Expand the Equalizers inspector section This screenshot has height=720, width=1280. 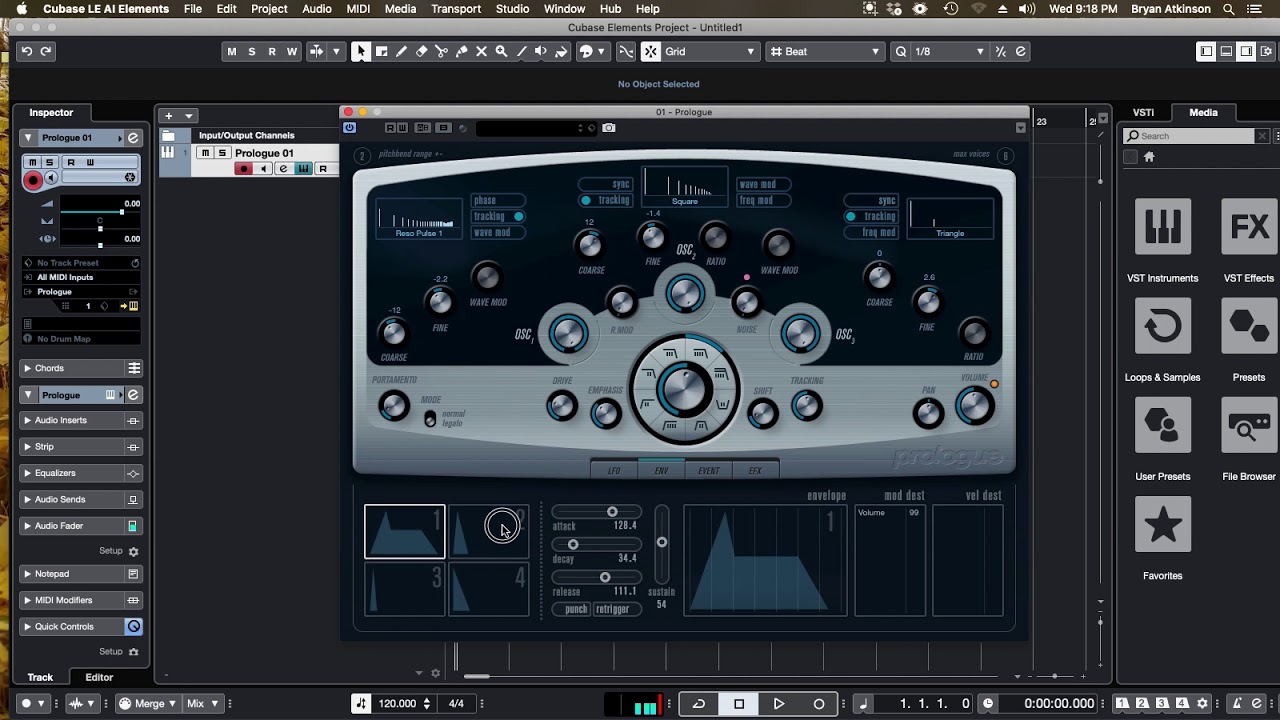point(81,473)
